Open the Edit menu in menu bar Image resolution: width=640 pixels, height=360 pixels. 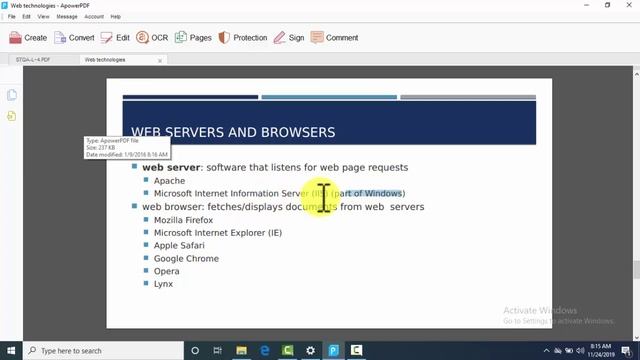pyautogui.click(x=26, y=17)
